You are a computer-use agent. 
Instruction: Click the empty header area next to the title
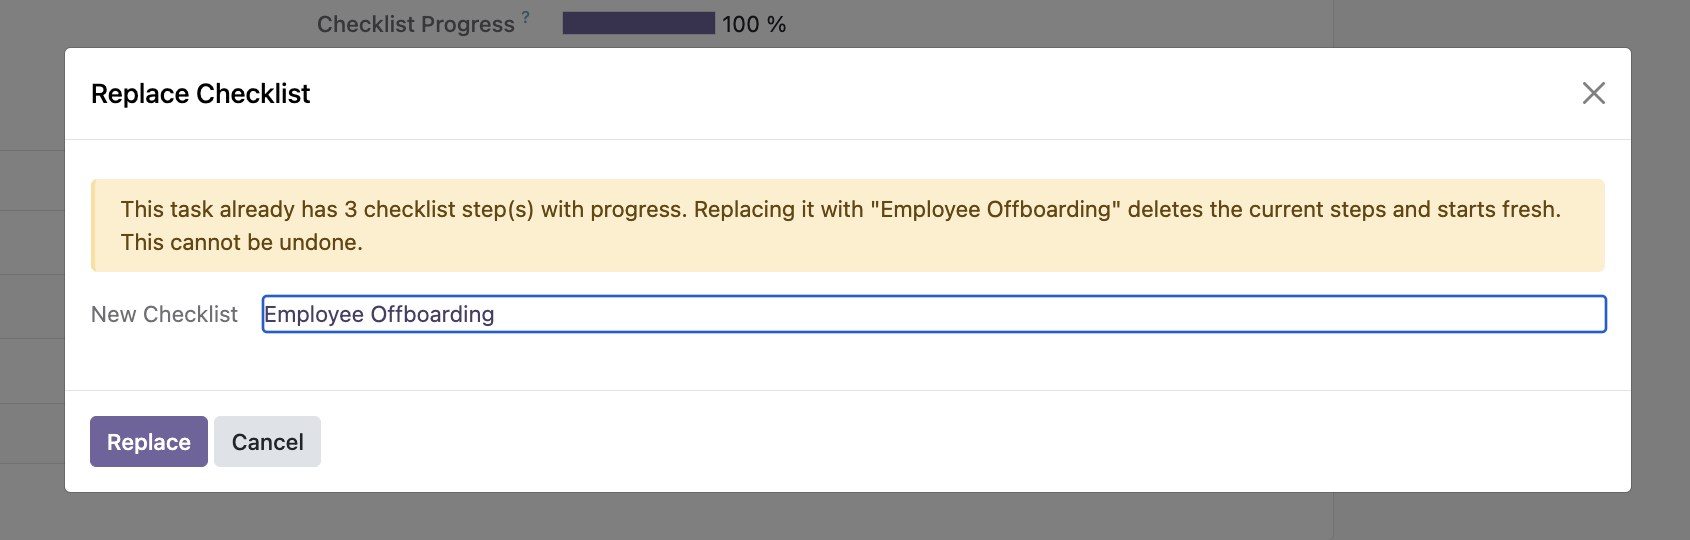tap(940, 93)
